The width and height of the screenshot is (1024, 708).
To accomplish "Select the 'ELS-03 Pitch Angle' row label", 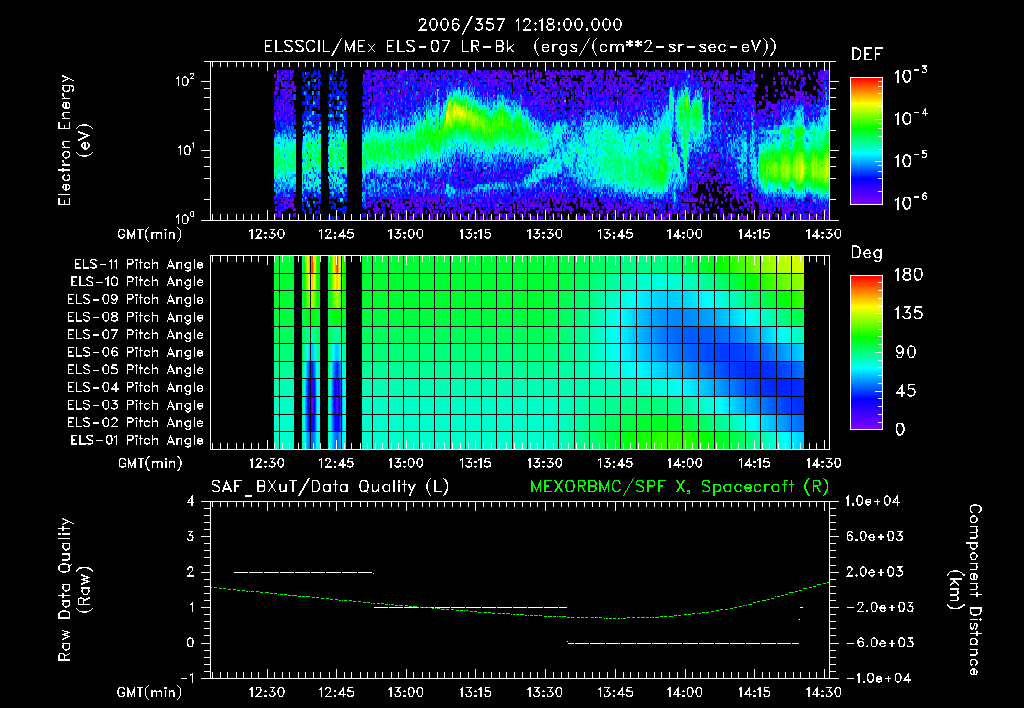I will [136, 406].
